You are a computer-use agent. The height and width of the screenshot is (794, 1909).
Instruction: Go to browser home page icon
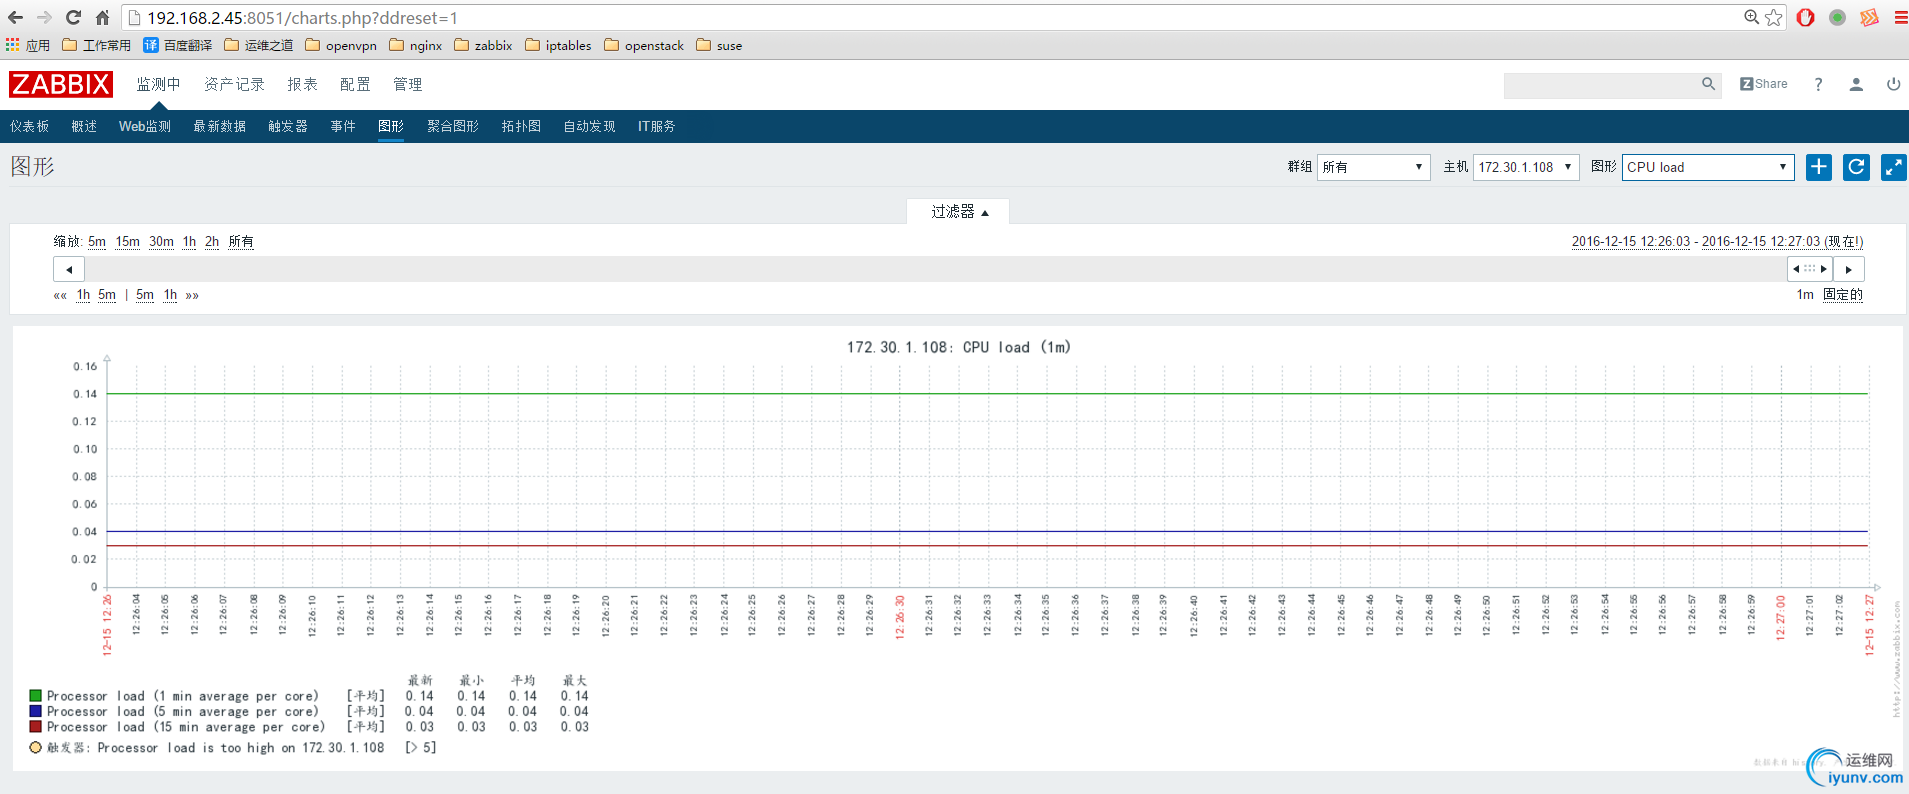(x=102, y=17)
